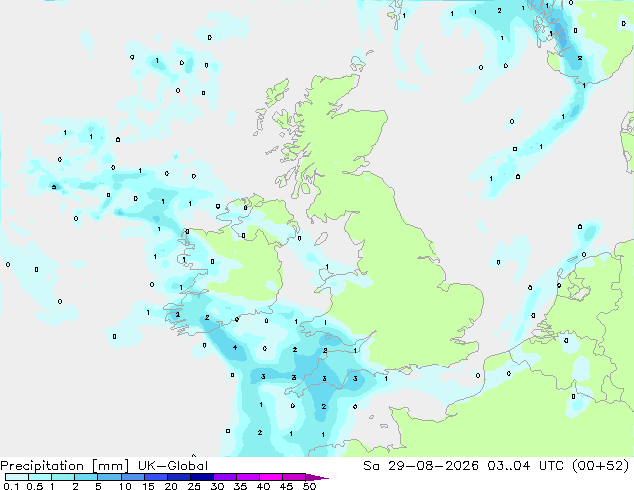The height and width of the screenshot is (490, 634).
Task: Click the 30 to 35 mm legend swatch
Action: point(224,477)
